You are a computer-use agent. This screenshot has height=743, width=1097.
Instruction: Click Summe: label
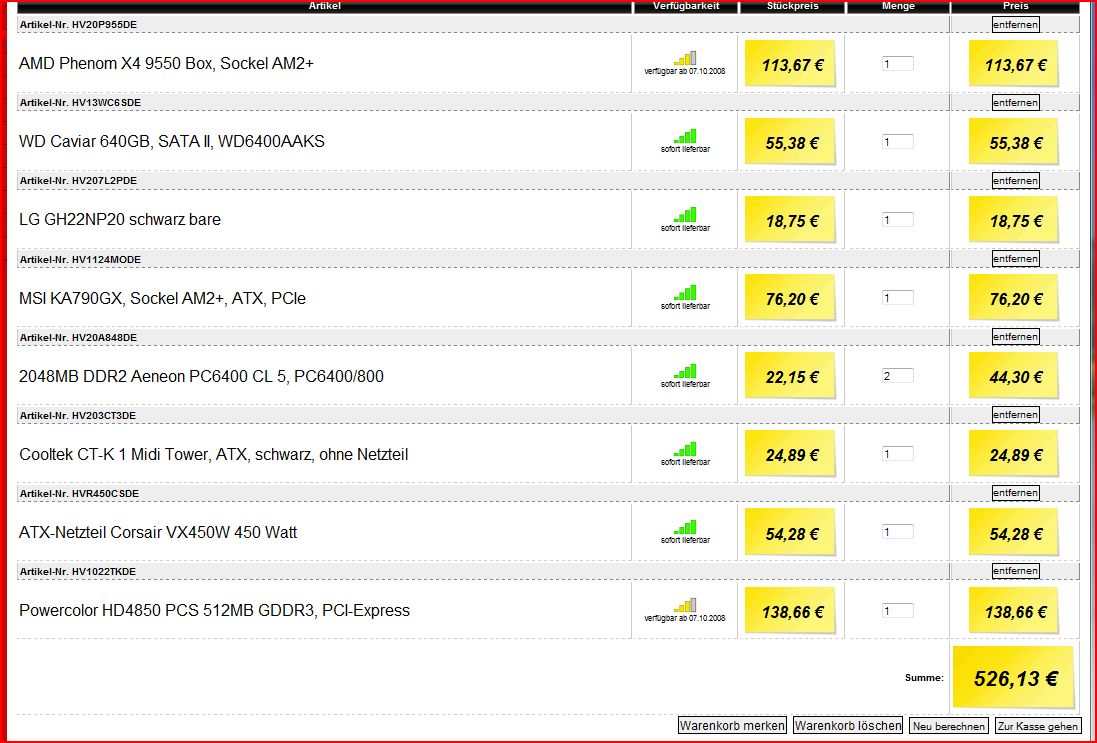[923, 677]
